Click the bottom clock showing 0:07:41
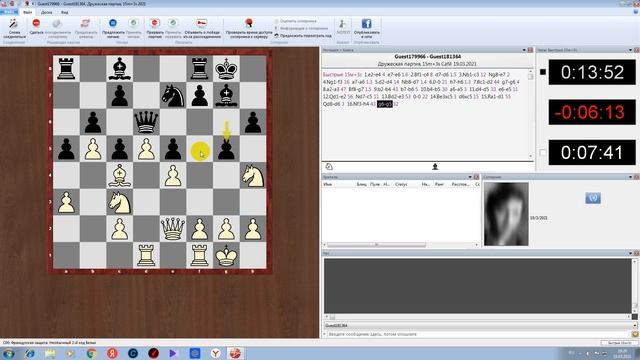Screen dimensions: 640x360 click(592, 153)
